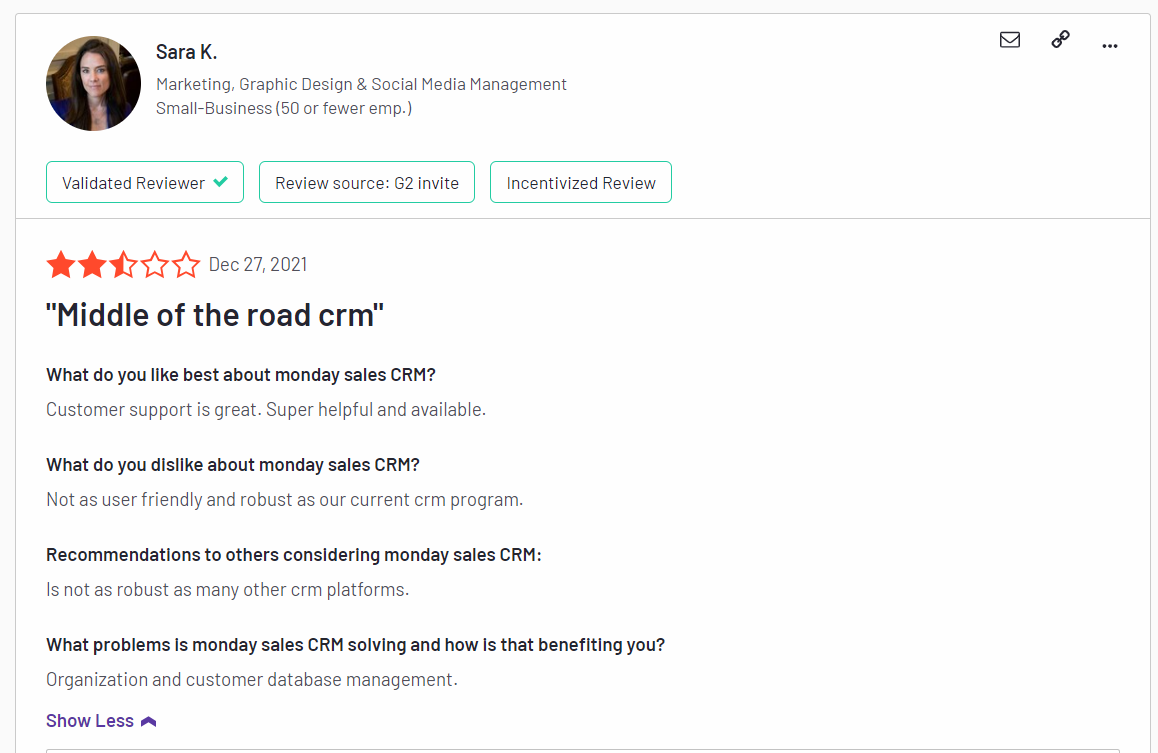Click the Validated Reviewer badge

(x=145, y=182)
